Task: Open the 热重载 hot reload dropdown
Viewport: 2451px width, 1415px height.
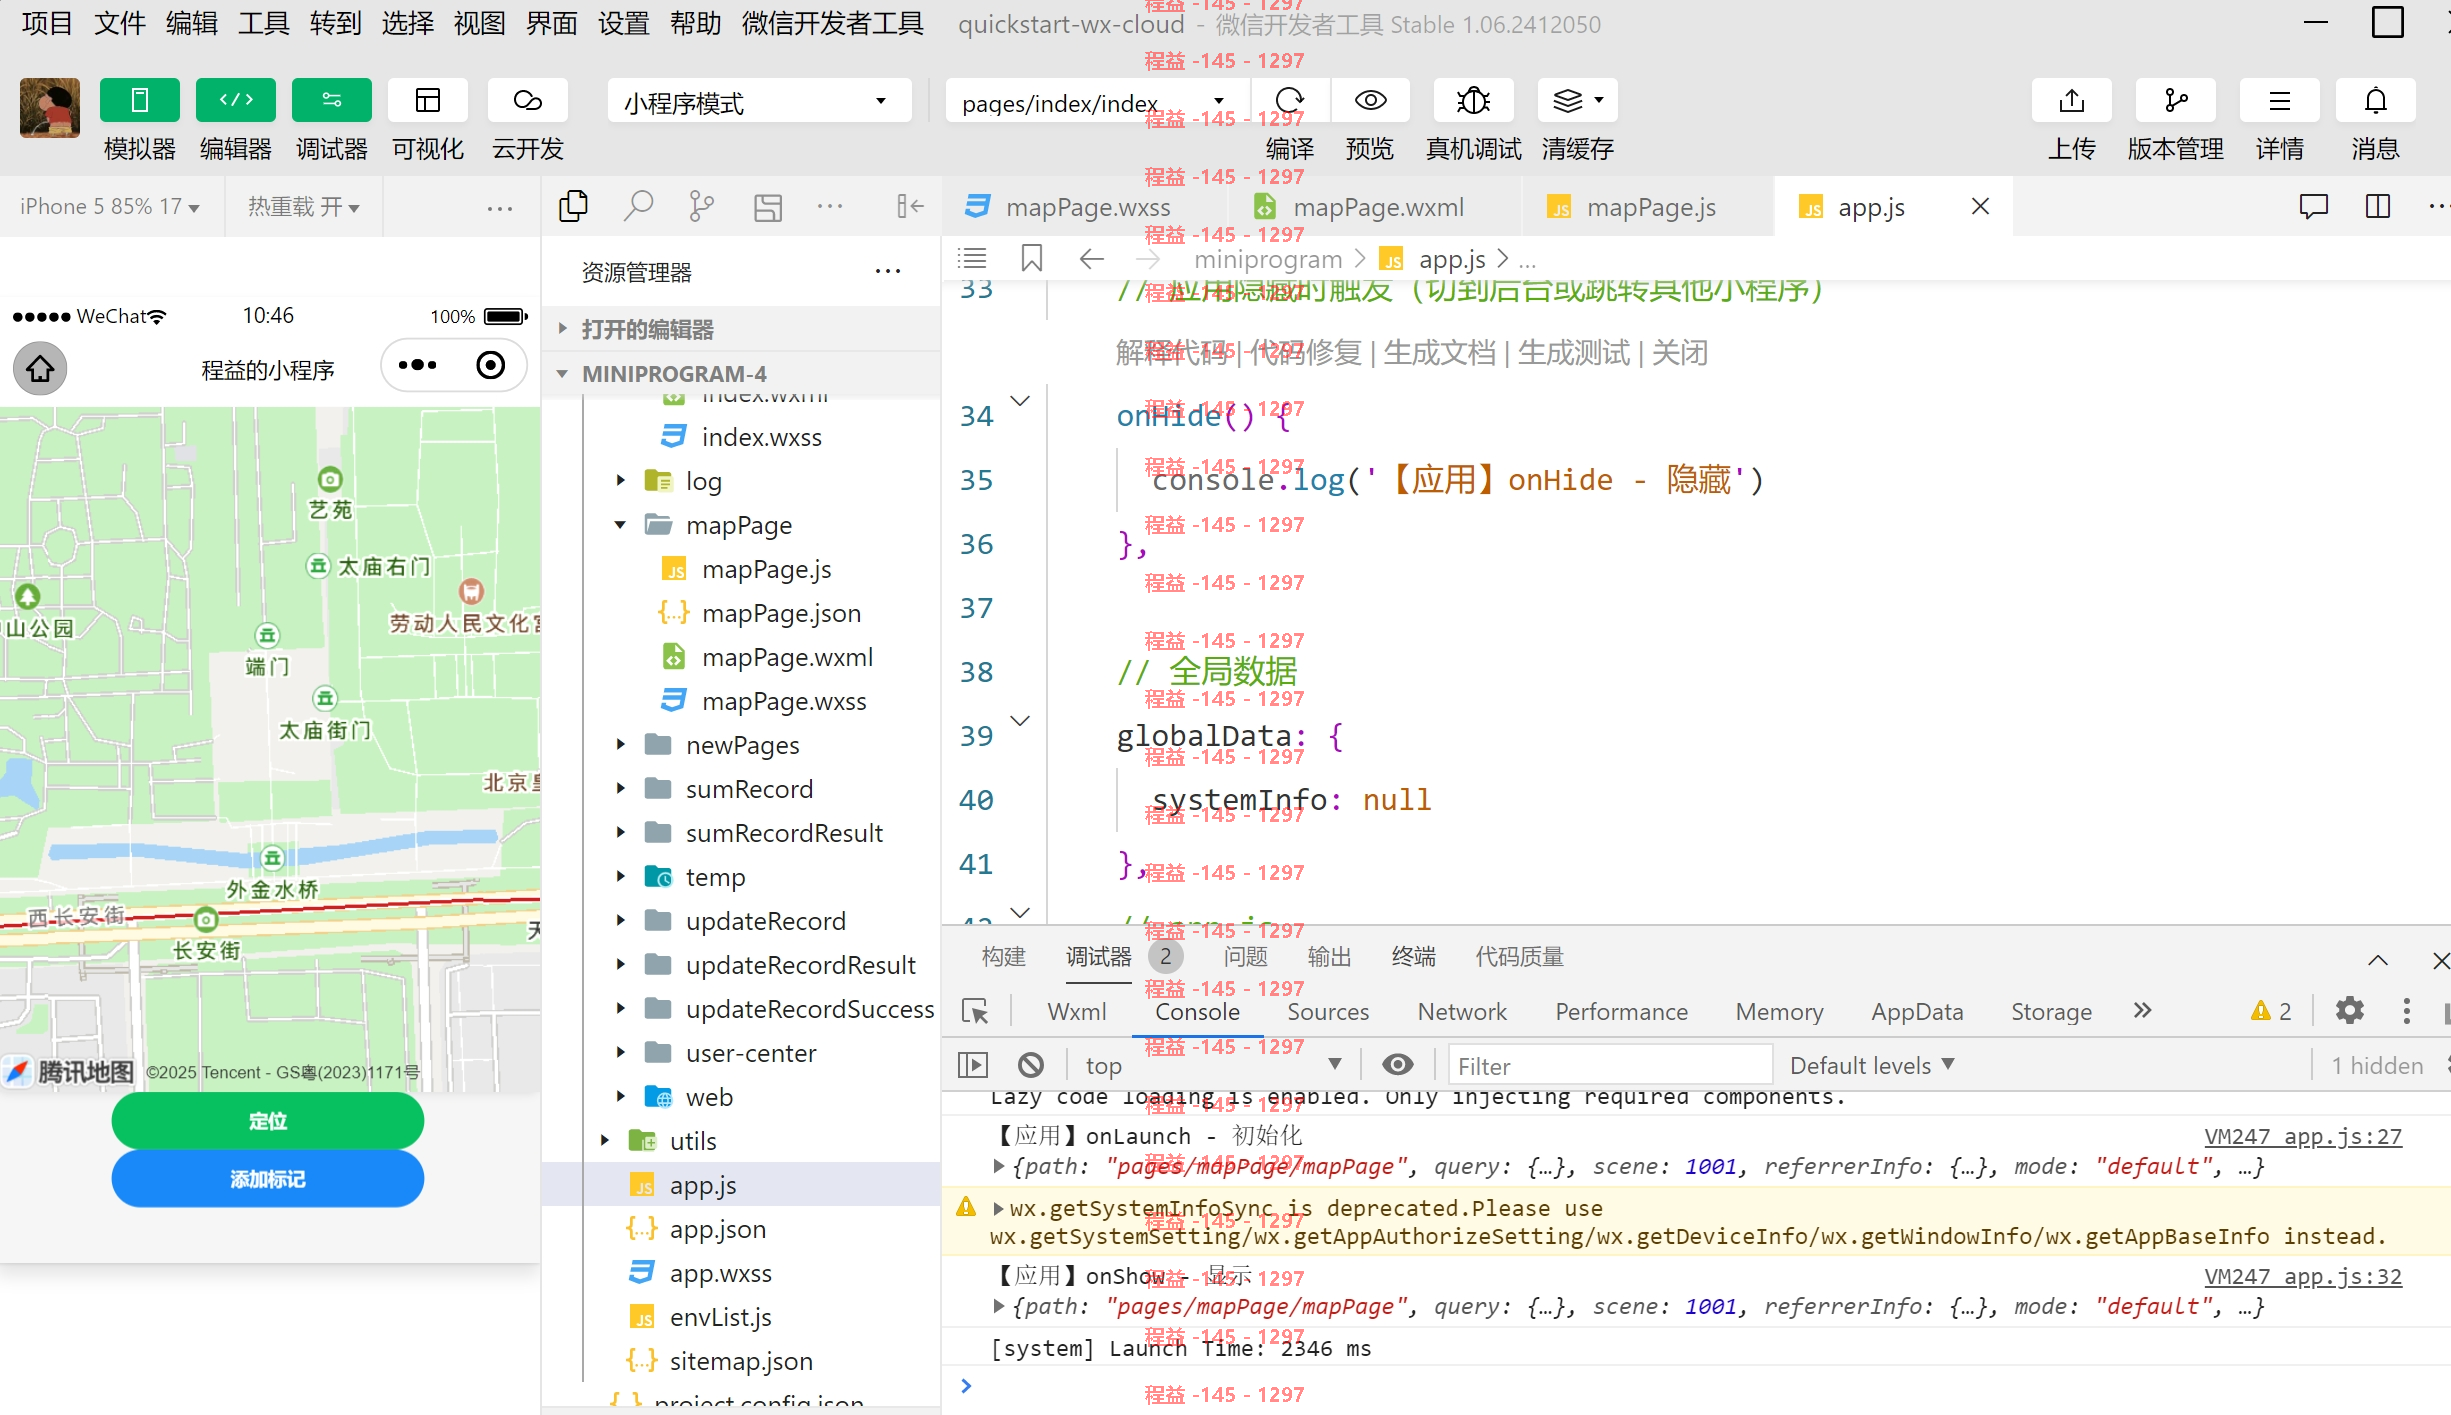Action: [x=304, y=207]
